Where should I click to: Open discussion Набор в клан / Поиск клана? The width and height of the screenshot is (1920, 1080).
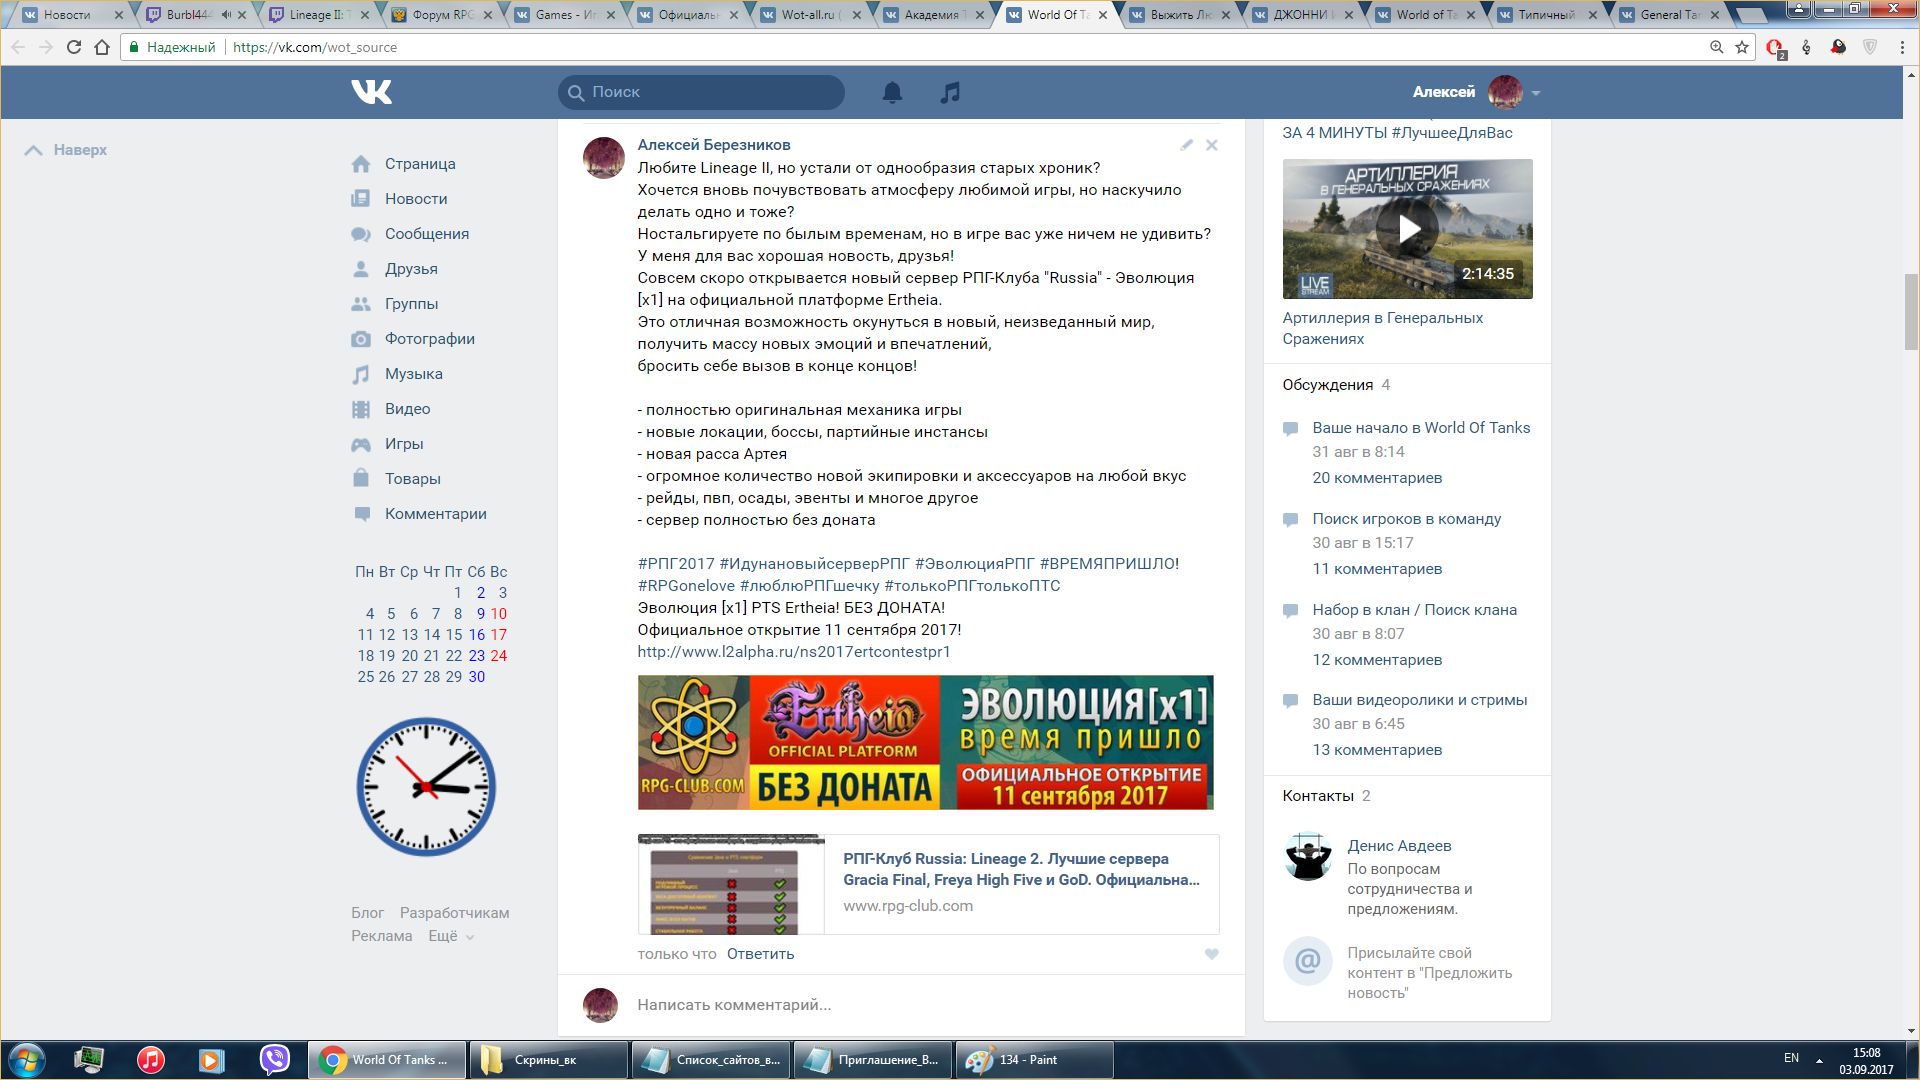point(1415,610)
